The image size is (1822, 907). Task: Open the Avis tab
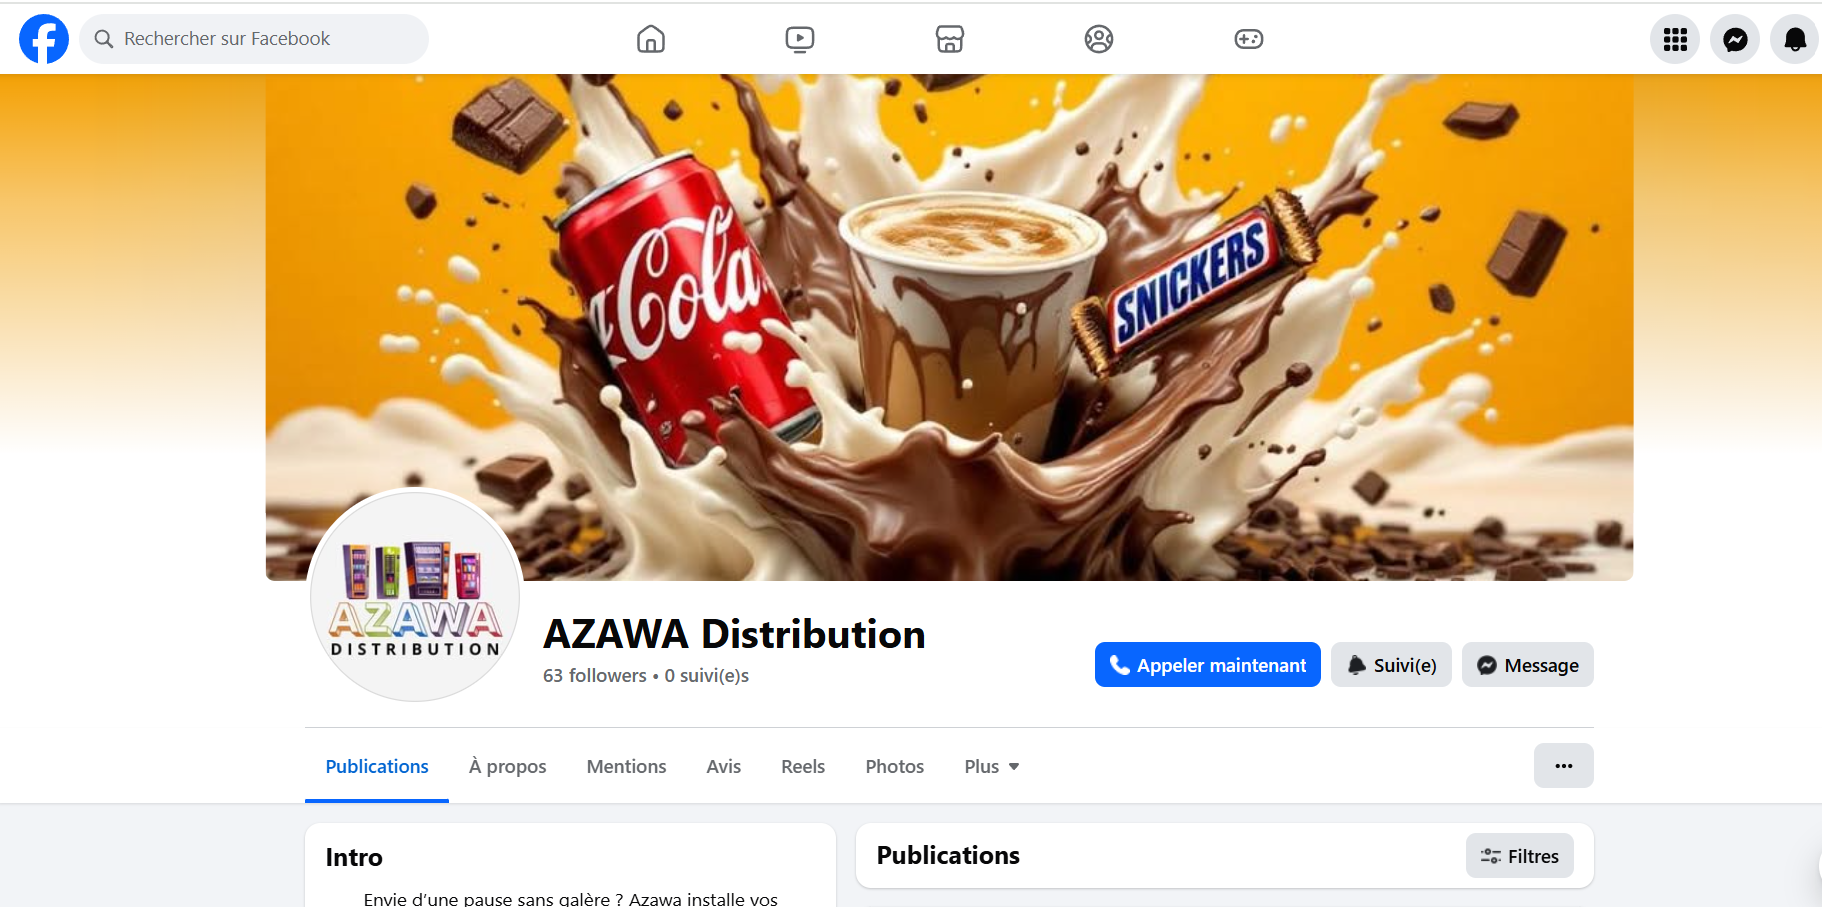[x=724, y=766]
